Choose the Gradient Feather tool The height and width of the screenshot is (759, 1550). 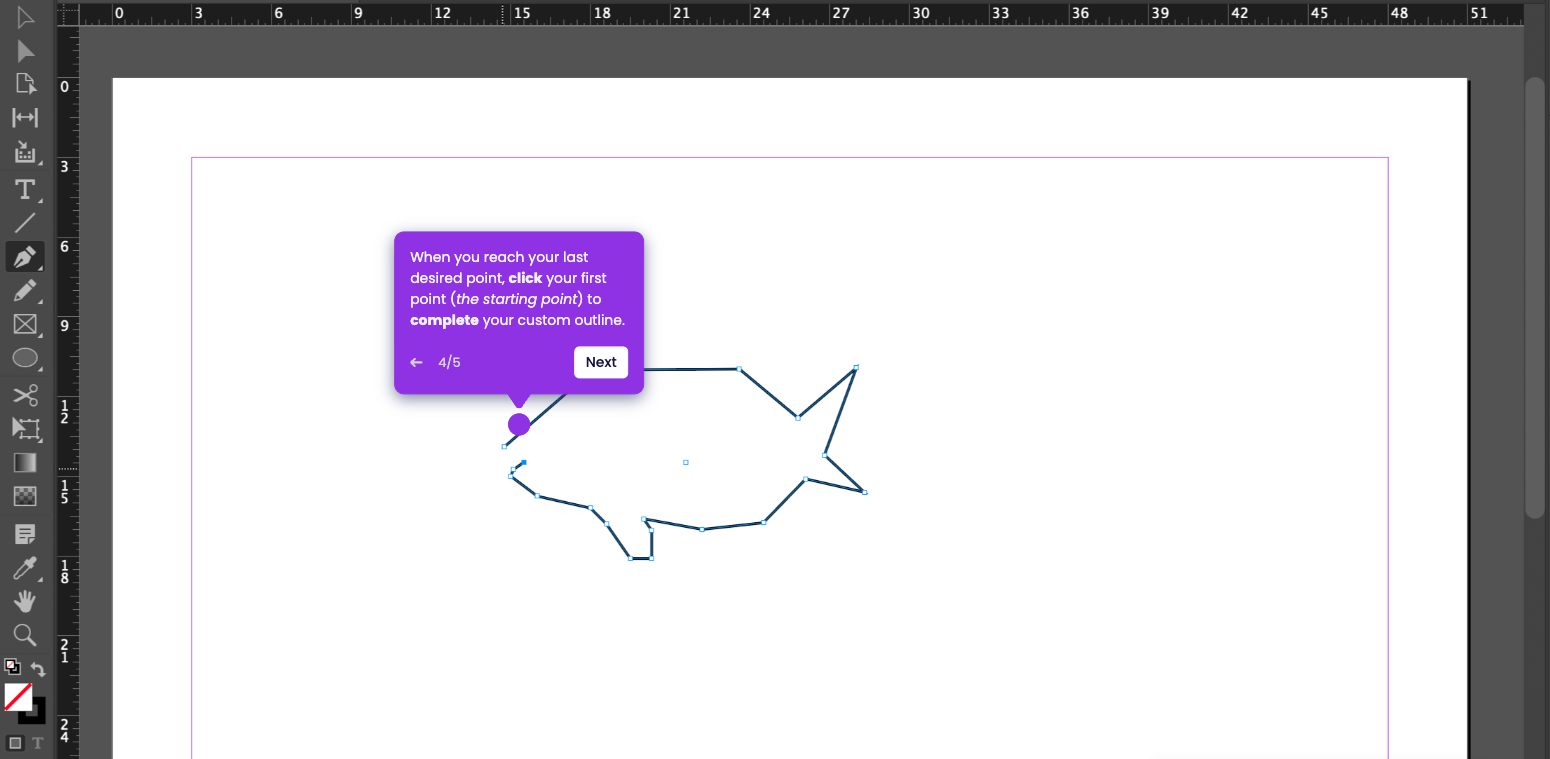(25, 496)
